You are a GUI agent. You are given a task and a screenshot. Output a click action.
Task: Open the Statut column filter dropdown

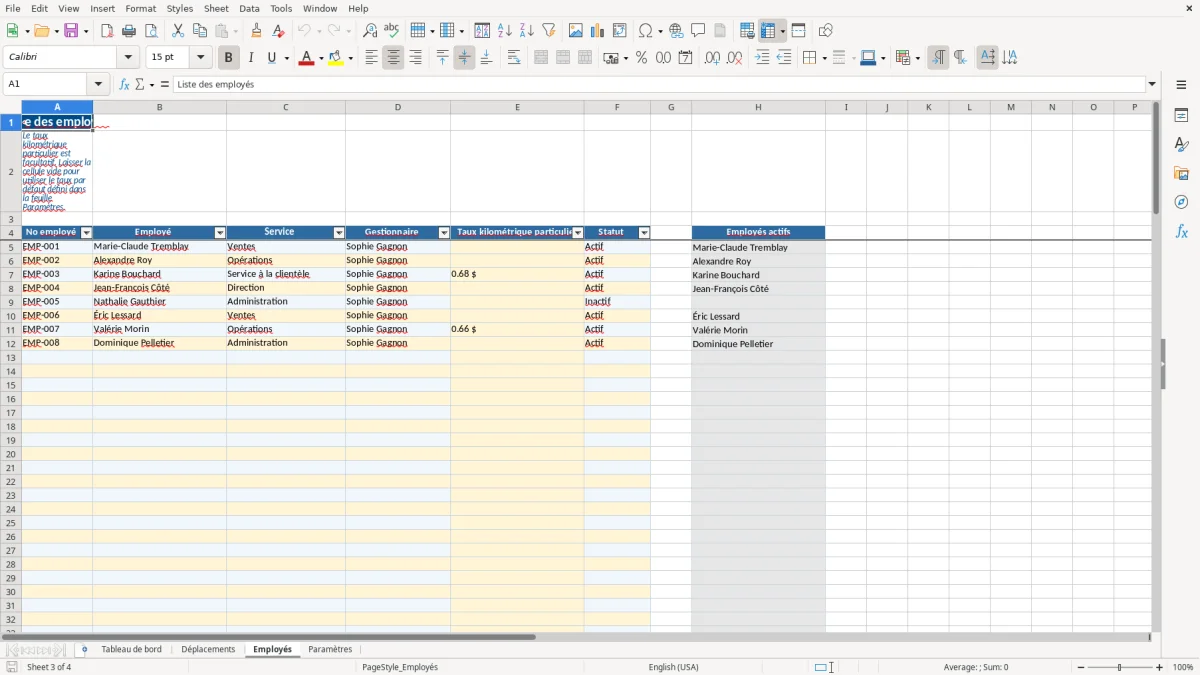(x=644, y=233)
